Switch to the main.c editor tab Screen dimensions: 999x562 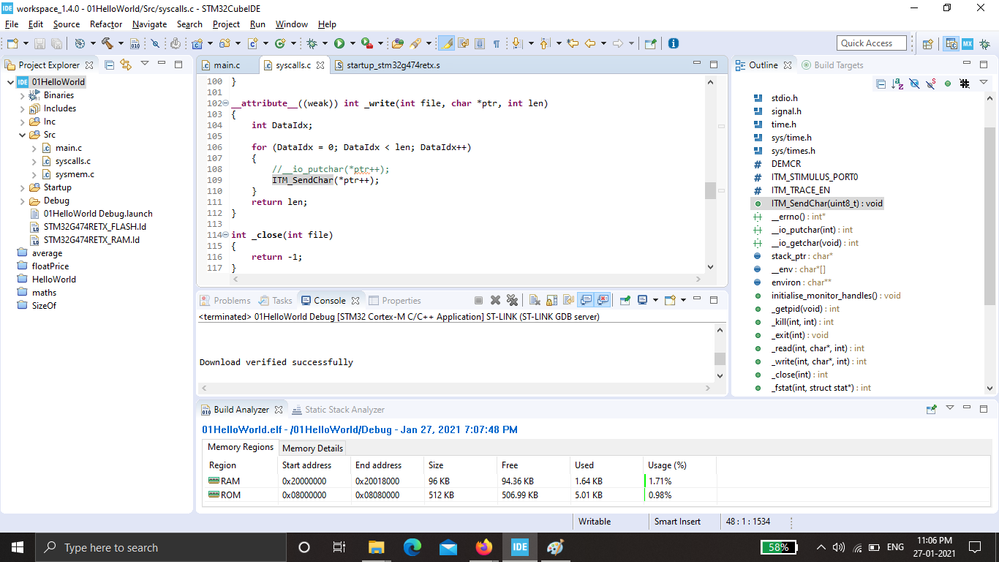click(227, 65)
